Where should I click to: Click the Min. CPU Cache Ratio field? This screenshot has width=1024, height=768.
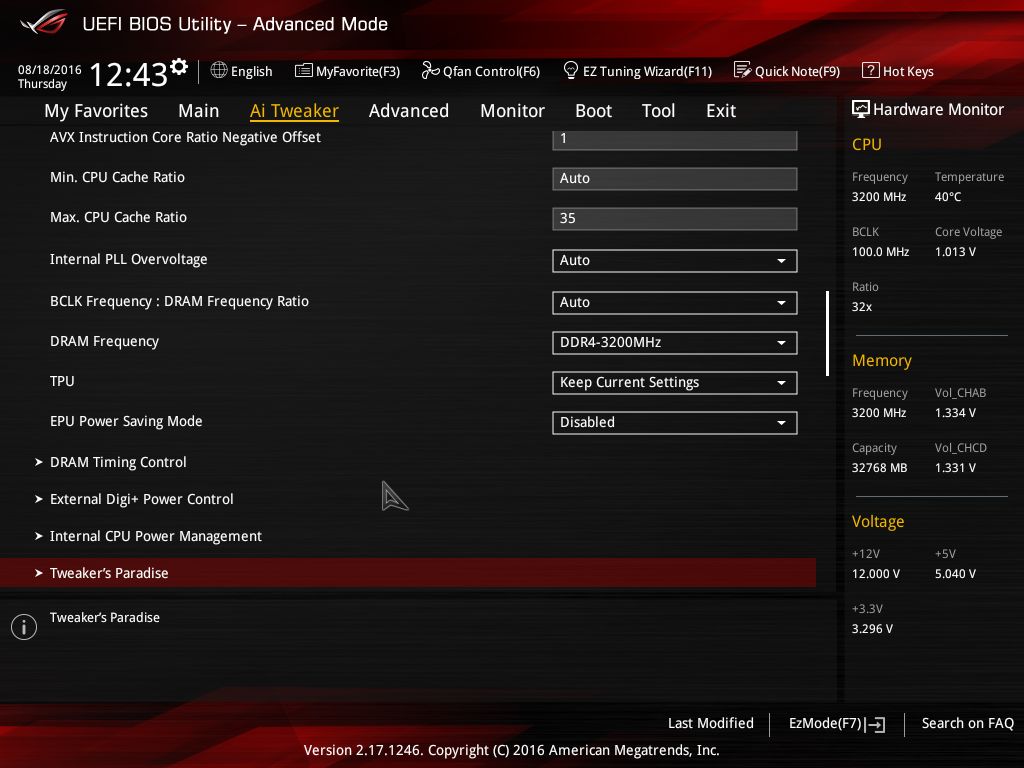675,179
